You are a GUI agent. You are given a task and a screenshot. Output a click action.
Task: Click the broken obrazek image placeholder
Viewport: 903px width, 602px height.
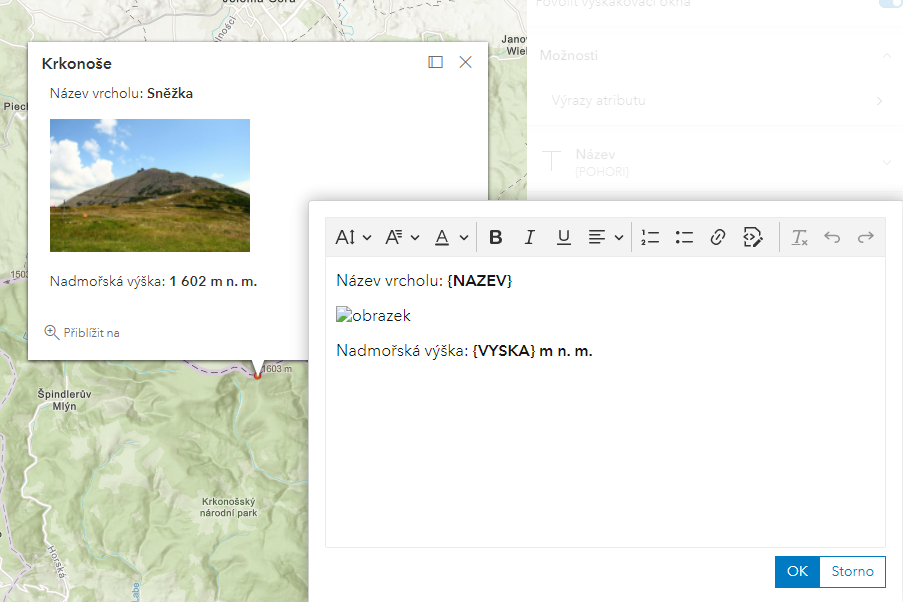tap(373, 315)
